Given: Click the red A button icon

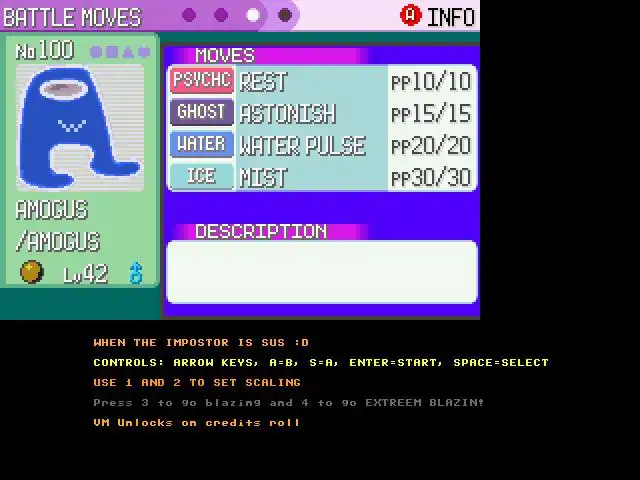Looking at the screenshot, I should point(410,16).
